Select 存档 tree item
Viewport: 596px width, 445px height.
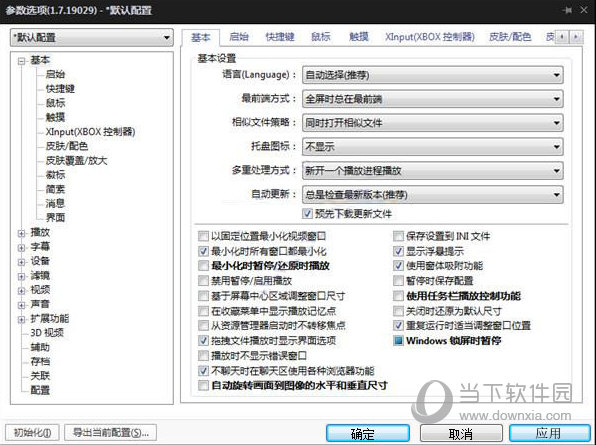click(40, 362)
